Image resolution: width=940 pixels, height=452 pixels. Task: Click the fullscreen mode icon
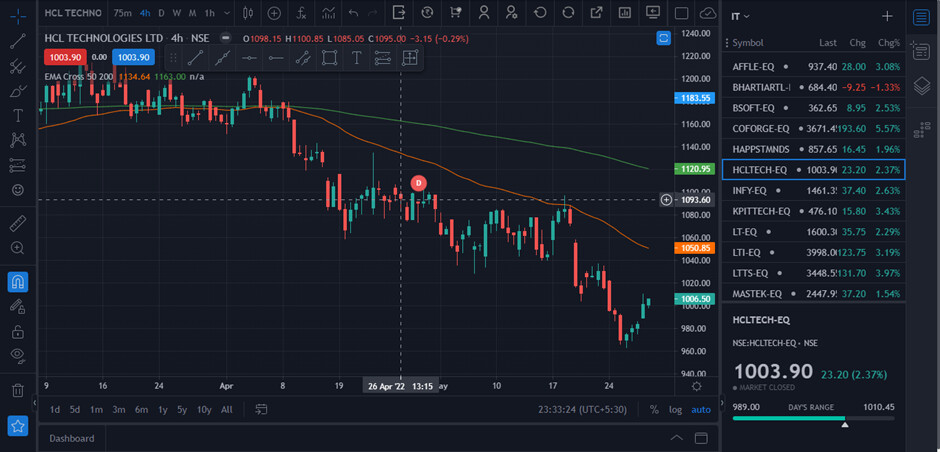[681, 13]
